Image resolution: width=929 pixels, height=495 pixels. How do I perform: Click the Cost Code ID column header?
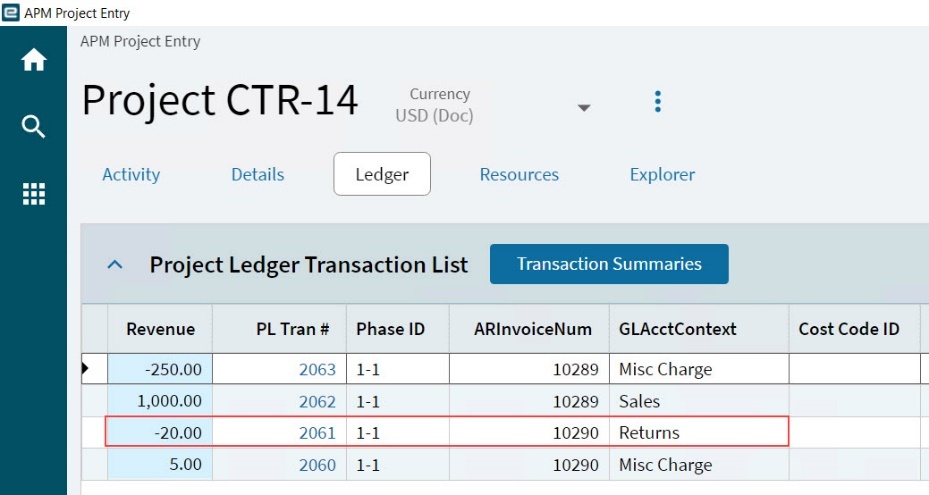854,329
